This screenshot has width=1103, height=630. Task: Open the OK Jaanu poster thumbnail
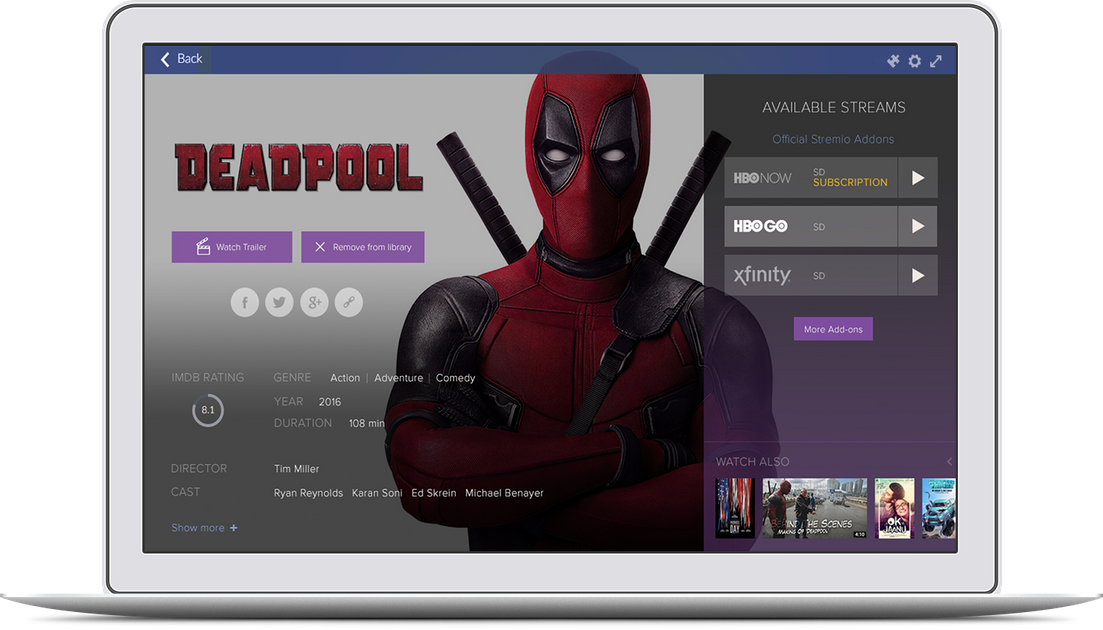[x=895, y=508]
